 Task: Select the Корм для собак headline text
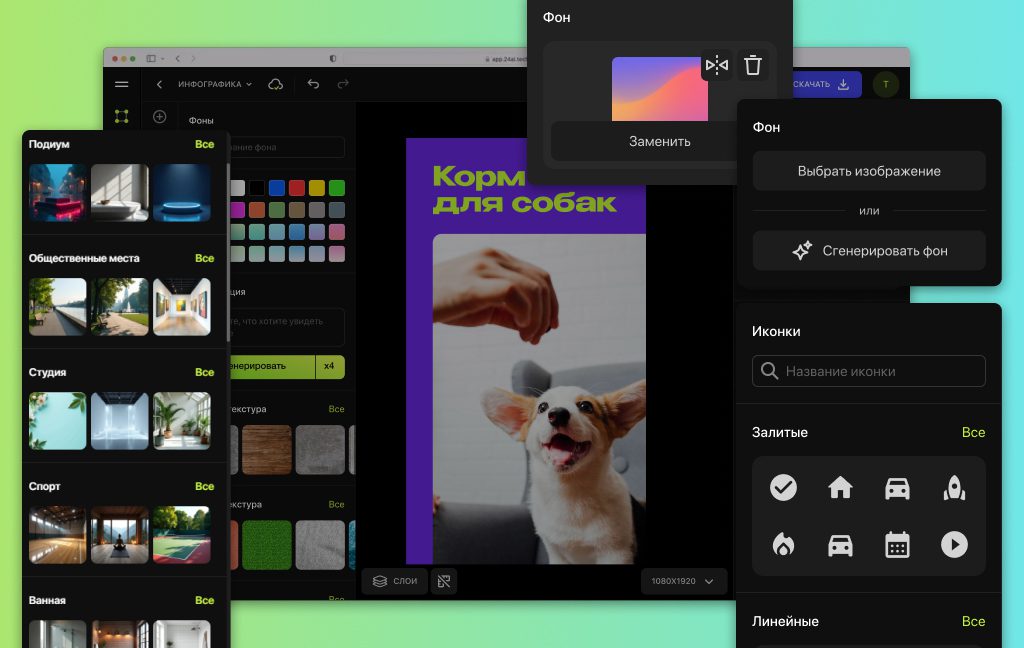524,189
